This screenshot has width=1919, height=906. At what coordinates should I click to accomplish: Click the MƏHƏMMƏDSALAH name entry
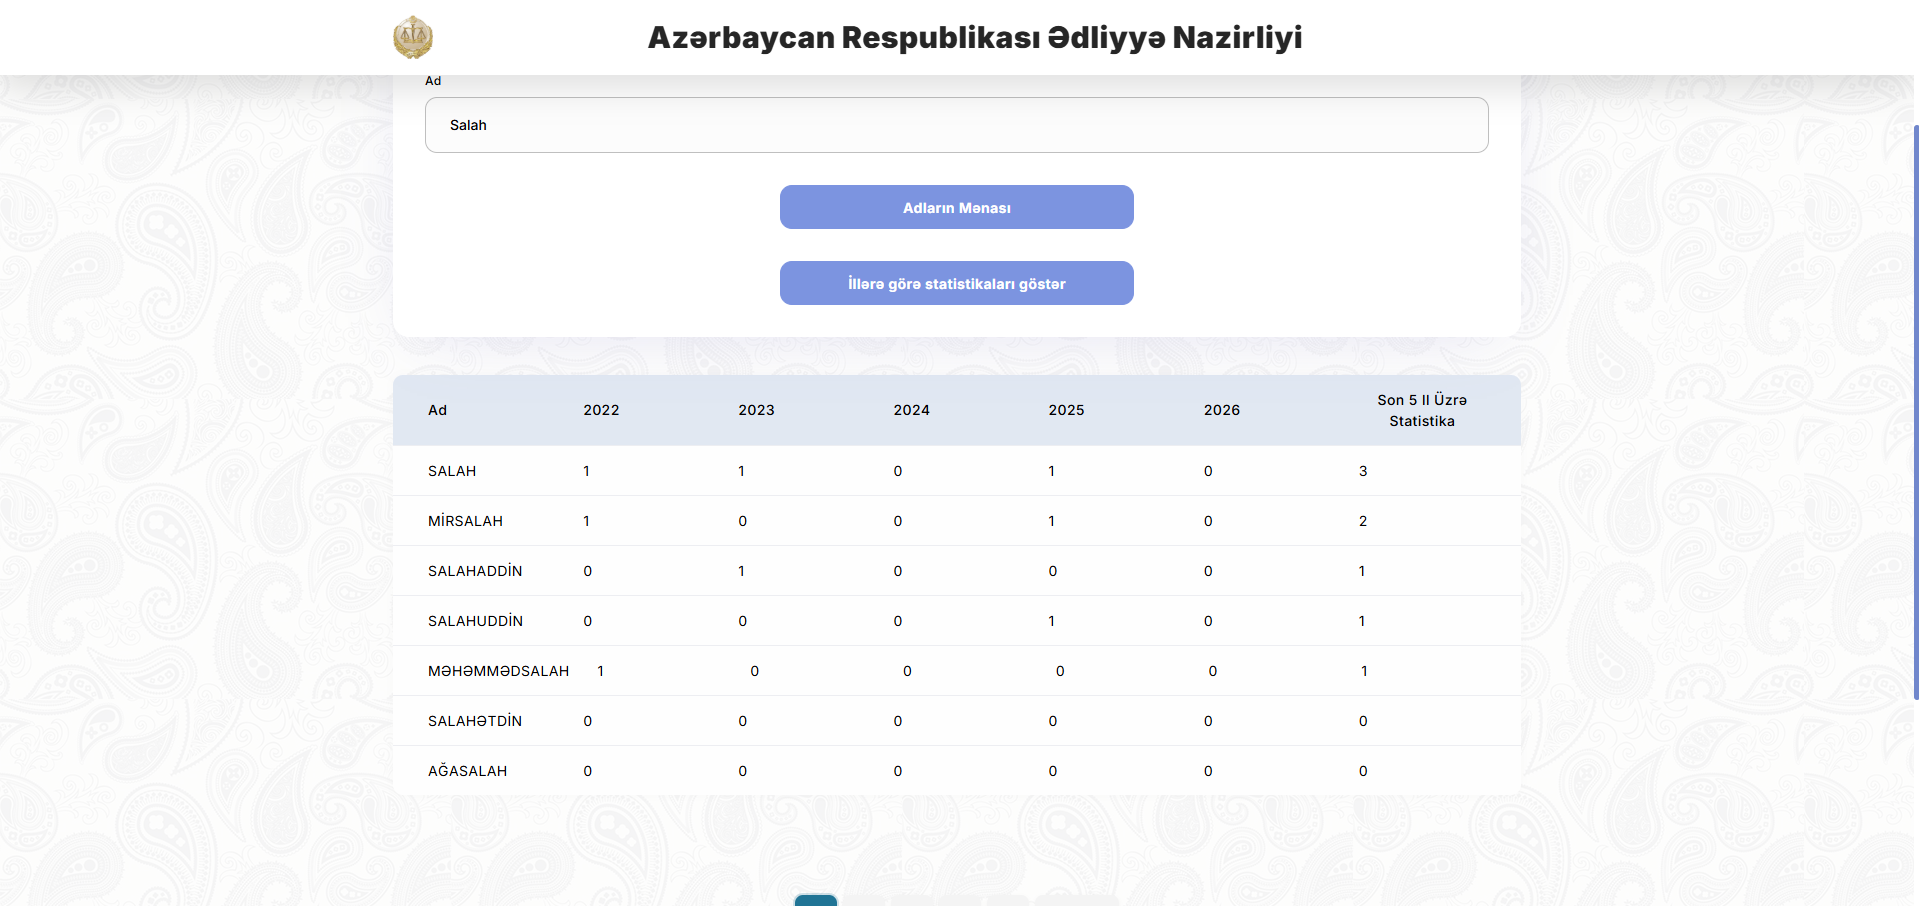pyautogui.click(x=498, y=671)
